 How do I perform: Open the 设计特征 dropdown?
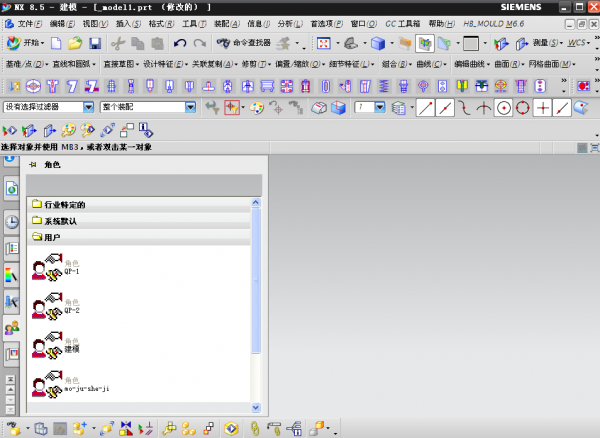tap(165, 64)
